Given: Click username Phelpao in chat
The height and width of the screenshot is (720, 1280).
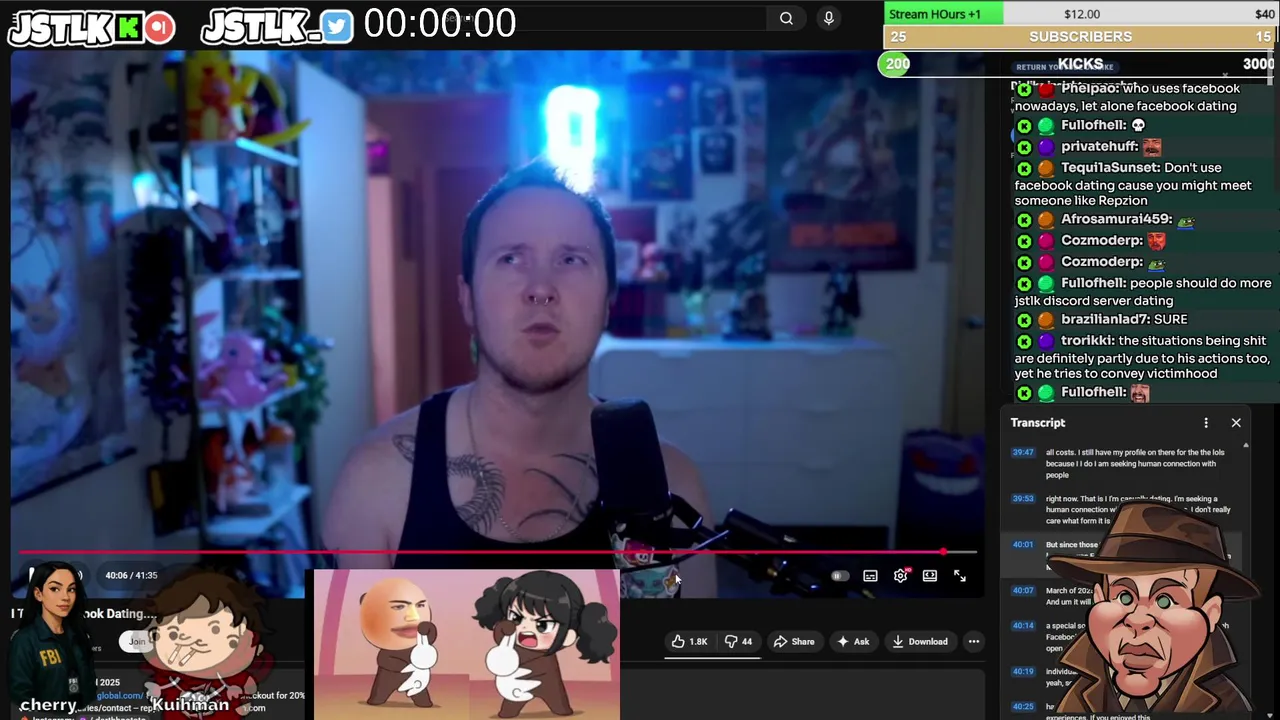Looking at the screenshot, I should click(x=1089, y=88).
